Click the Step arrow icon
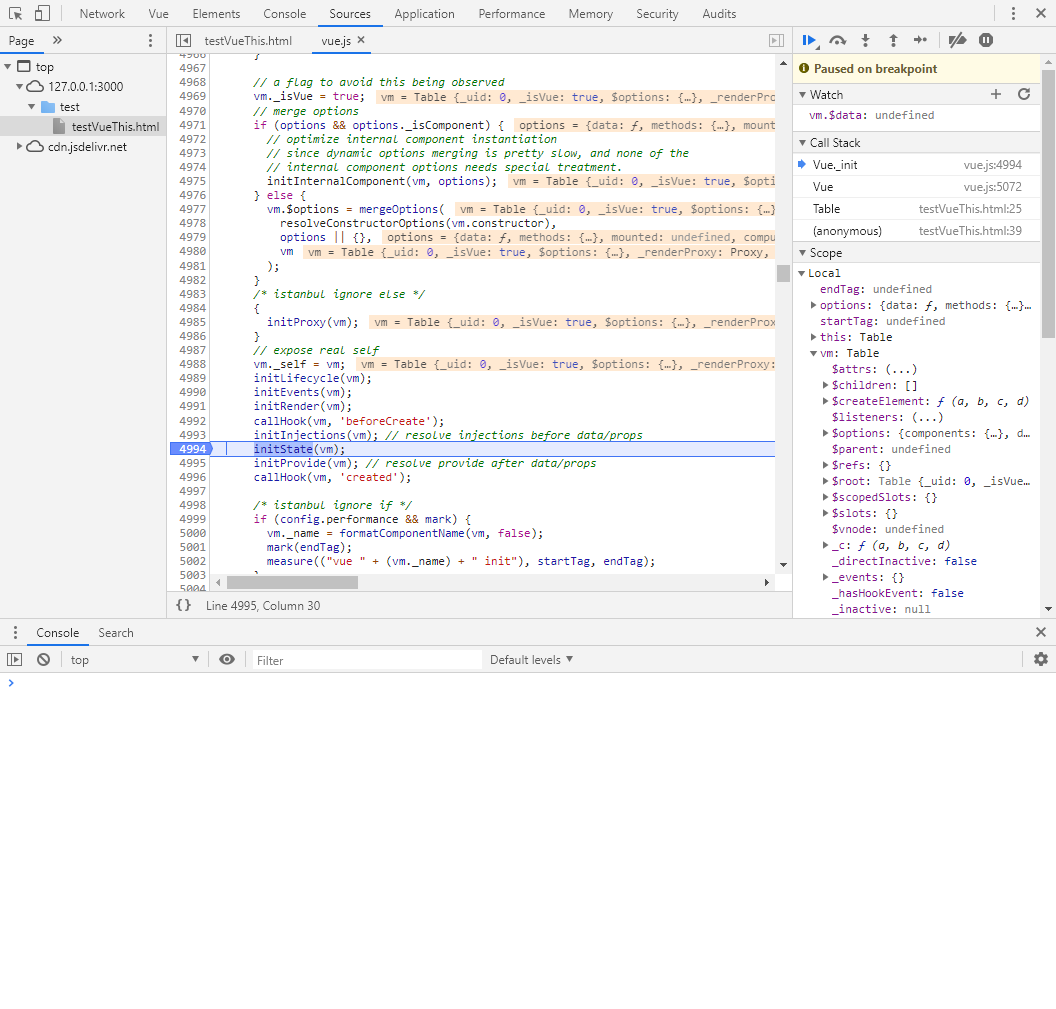This screenshot has height=1009, width=1056. tap(920, 40)
